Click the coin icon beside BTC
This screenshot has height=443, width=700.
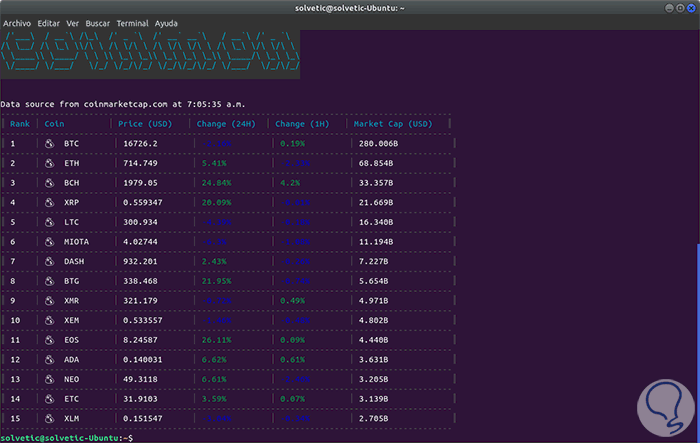point(49,143)
